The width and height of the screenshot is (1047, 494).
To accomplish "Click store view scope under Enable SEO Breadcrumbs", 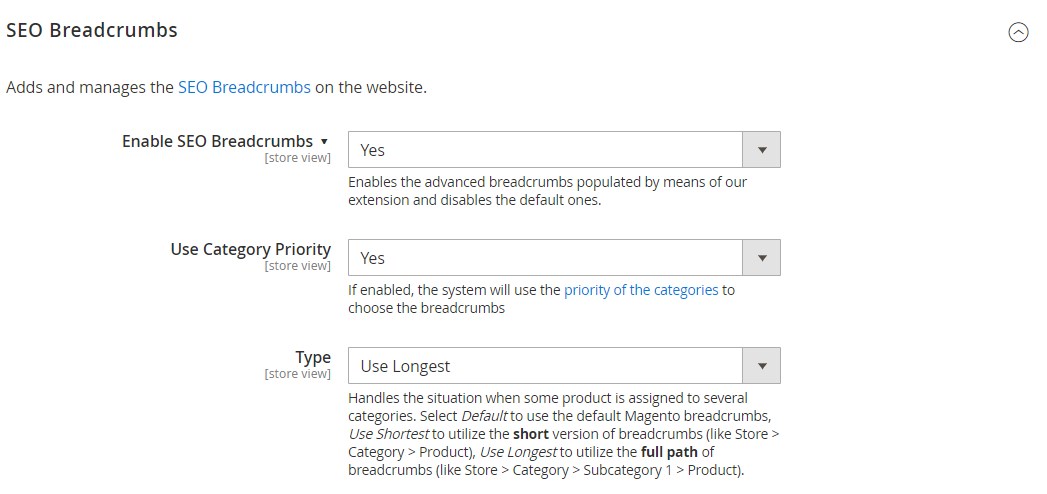I will 297,158.
